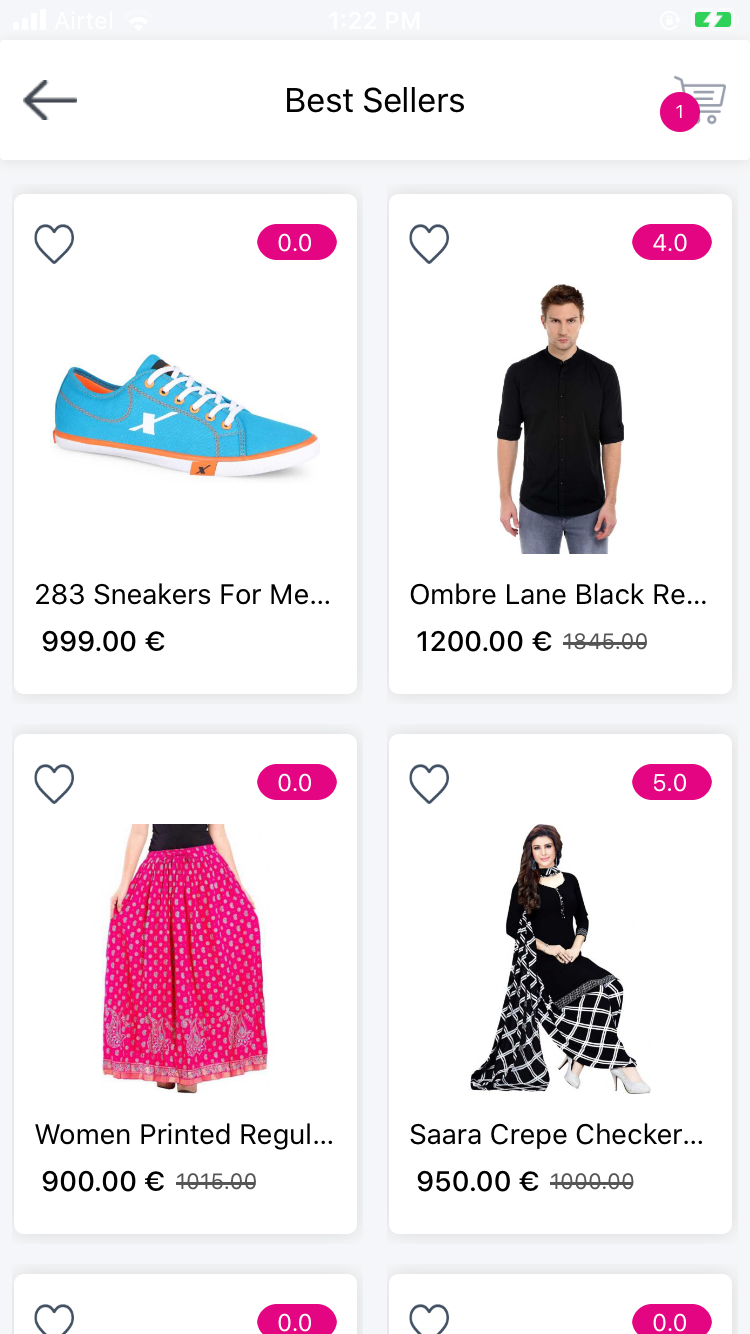Heart the Saara Crepe Checkered item
750x1334 pixels.
430,783
